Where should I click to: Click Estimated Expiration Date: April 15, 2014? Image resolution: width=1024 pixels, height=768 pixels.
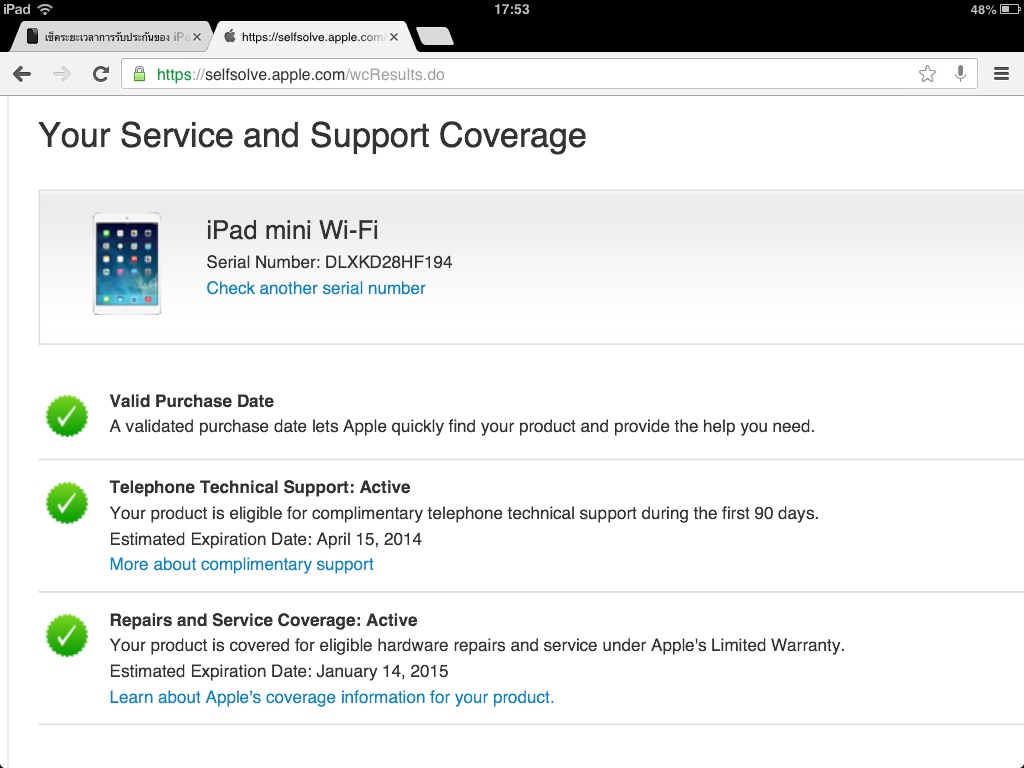coord(266,539)
